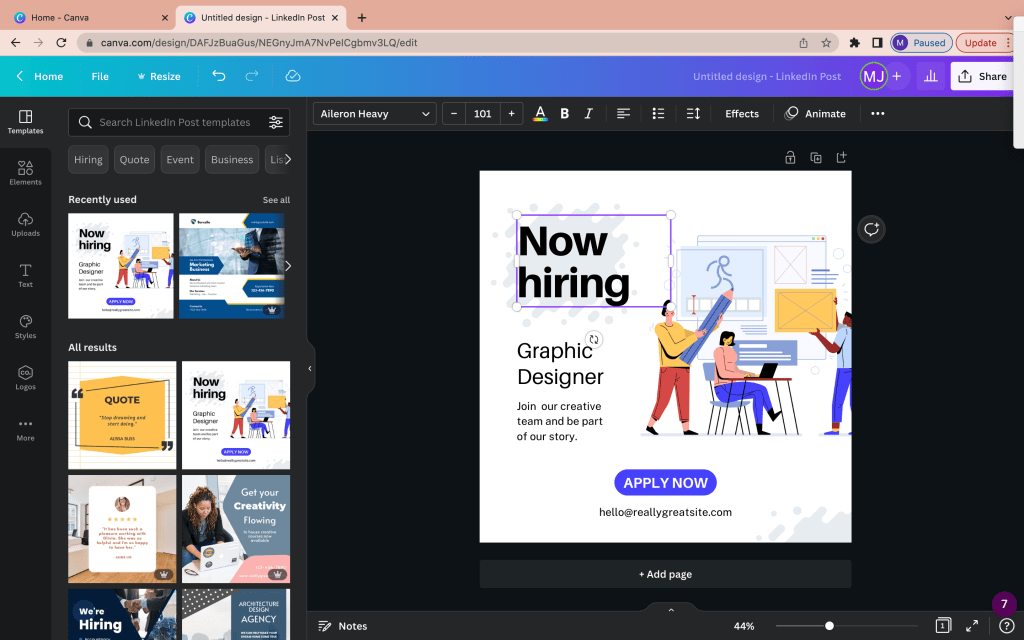Toggle bulleted list formatting
The width and height of the screenshot is (1024, 640).
pos(658,114)
